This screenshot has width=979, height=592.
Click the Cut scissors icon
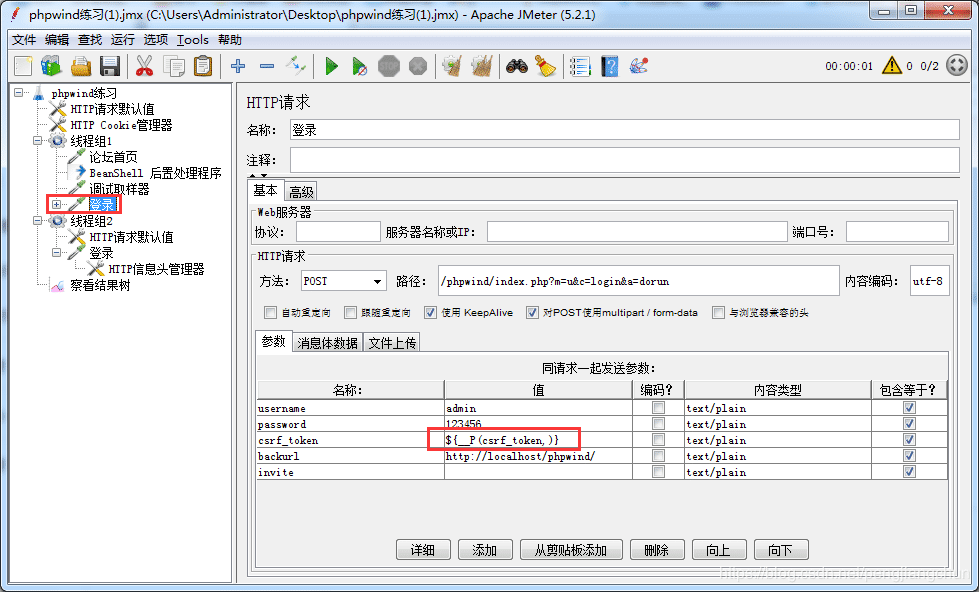coord(144,67)
